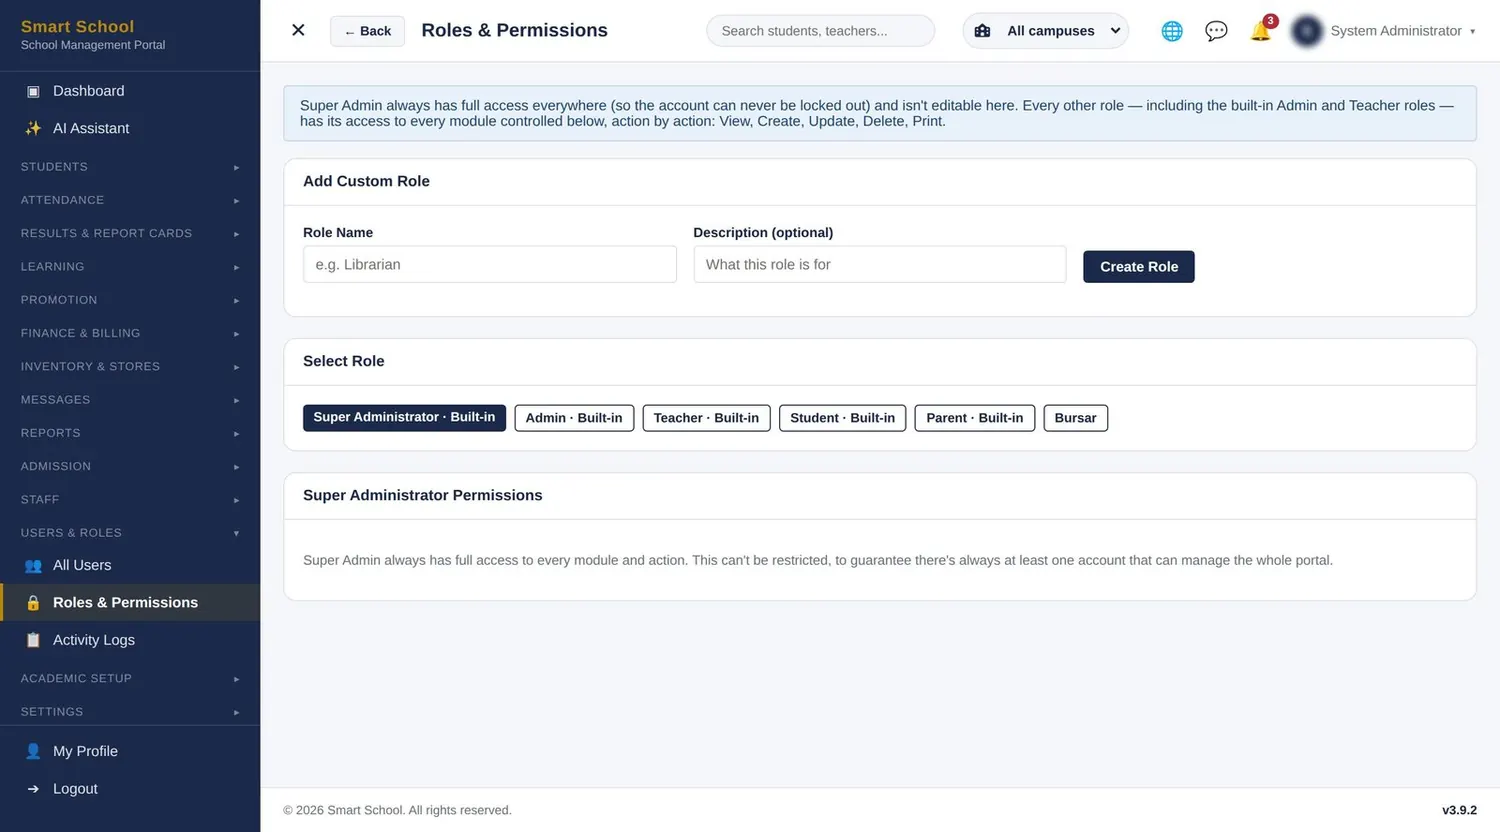Viewport: 1500px width, 832px height.
Task: Open the System Administrator user menu arrow
Action: click(1472, 32)
